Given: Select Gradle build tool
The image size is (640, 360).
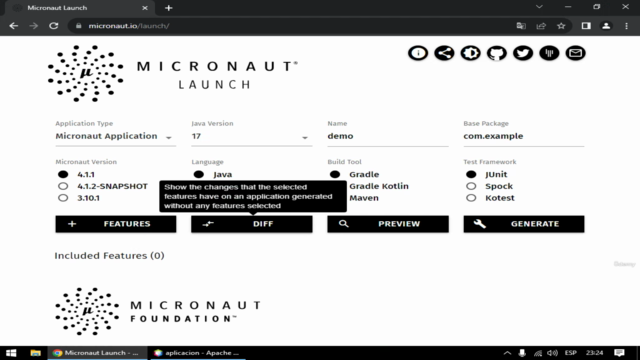Looking at the screenshot, I should 335,174.
